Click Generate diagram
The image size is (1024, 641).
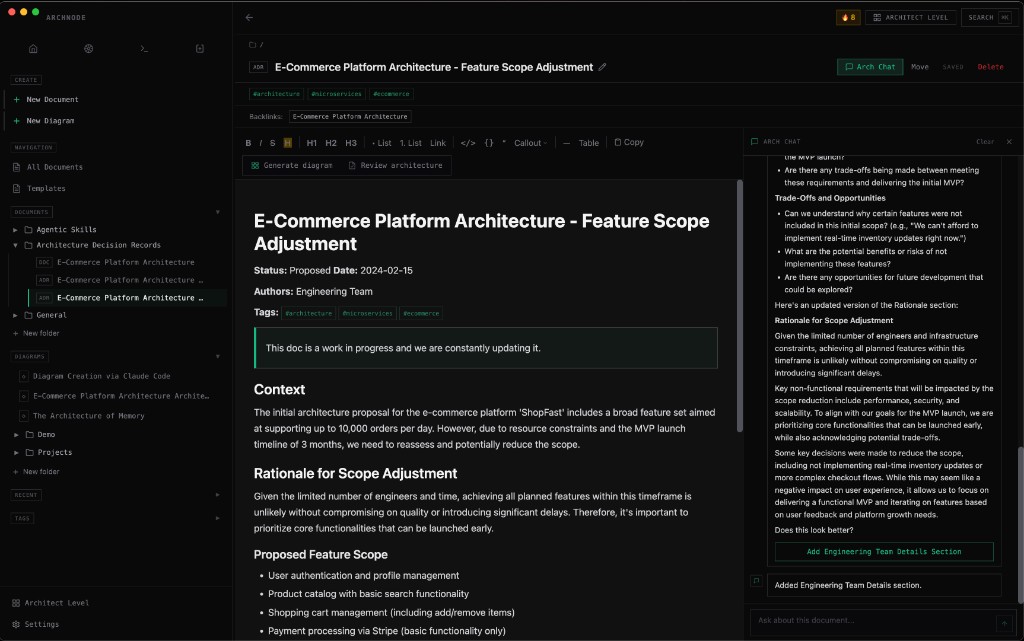click(291, 165)
